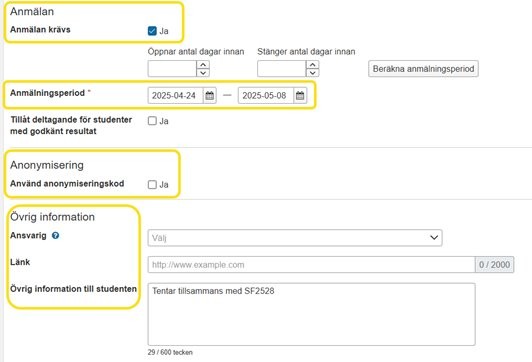Screen dimensions: 532x362
Task: Open calendar picker for start date 2025-04-24
Action: pyautogui.click(x=210, y=96)
